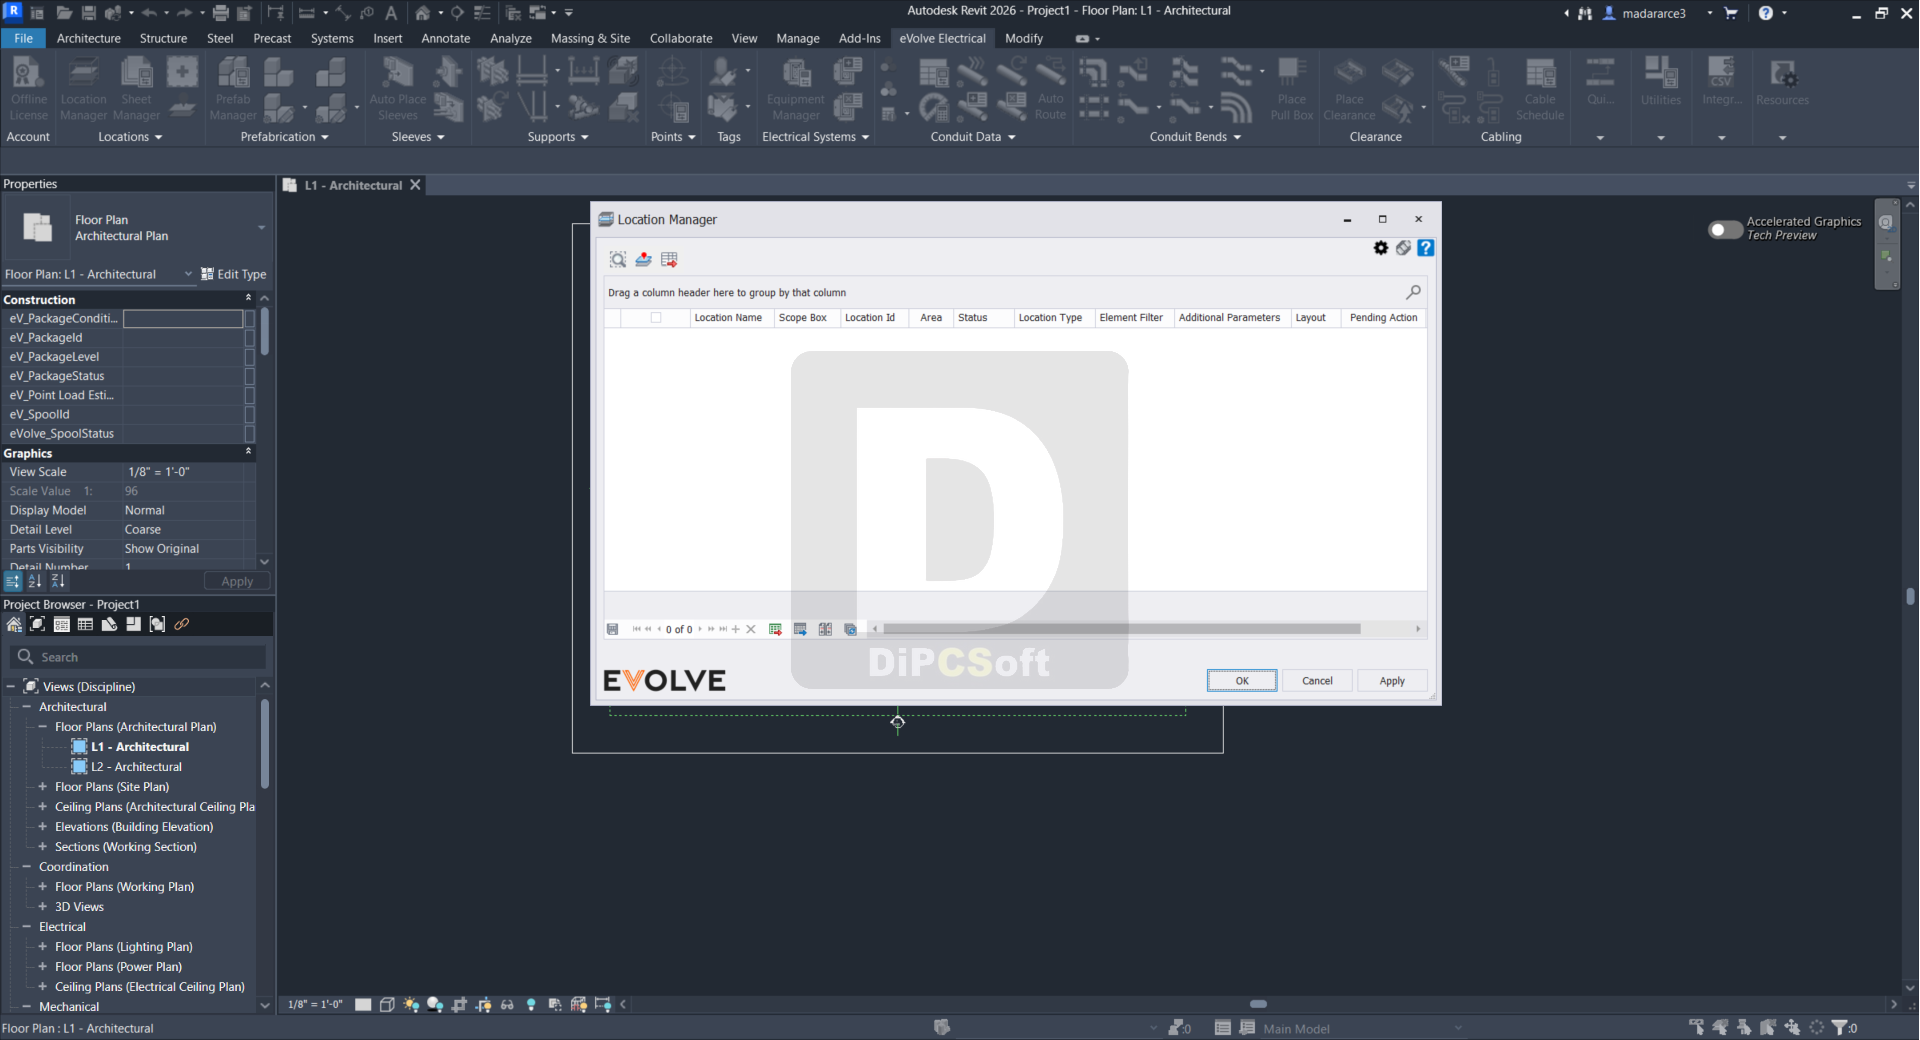Click the Auto Place Sleeves ribbon icon
Viewport: 1920px width, 1040px height.
(398, 89)
